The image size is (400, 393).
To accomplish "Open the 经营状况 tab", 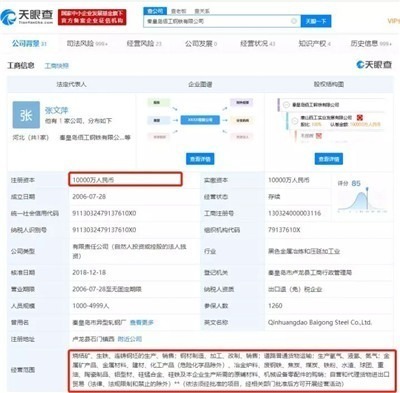I will 257,44.
